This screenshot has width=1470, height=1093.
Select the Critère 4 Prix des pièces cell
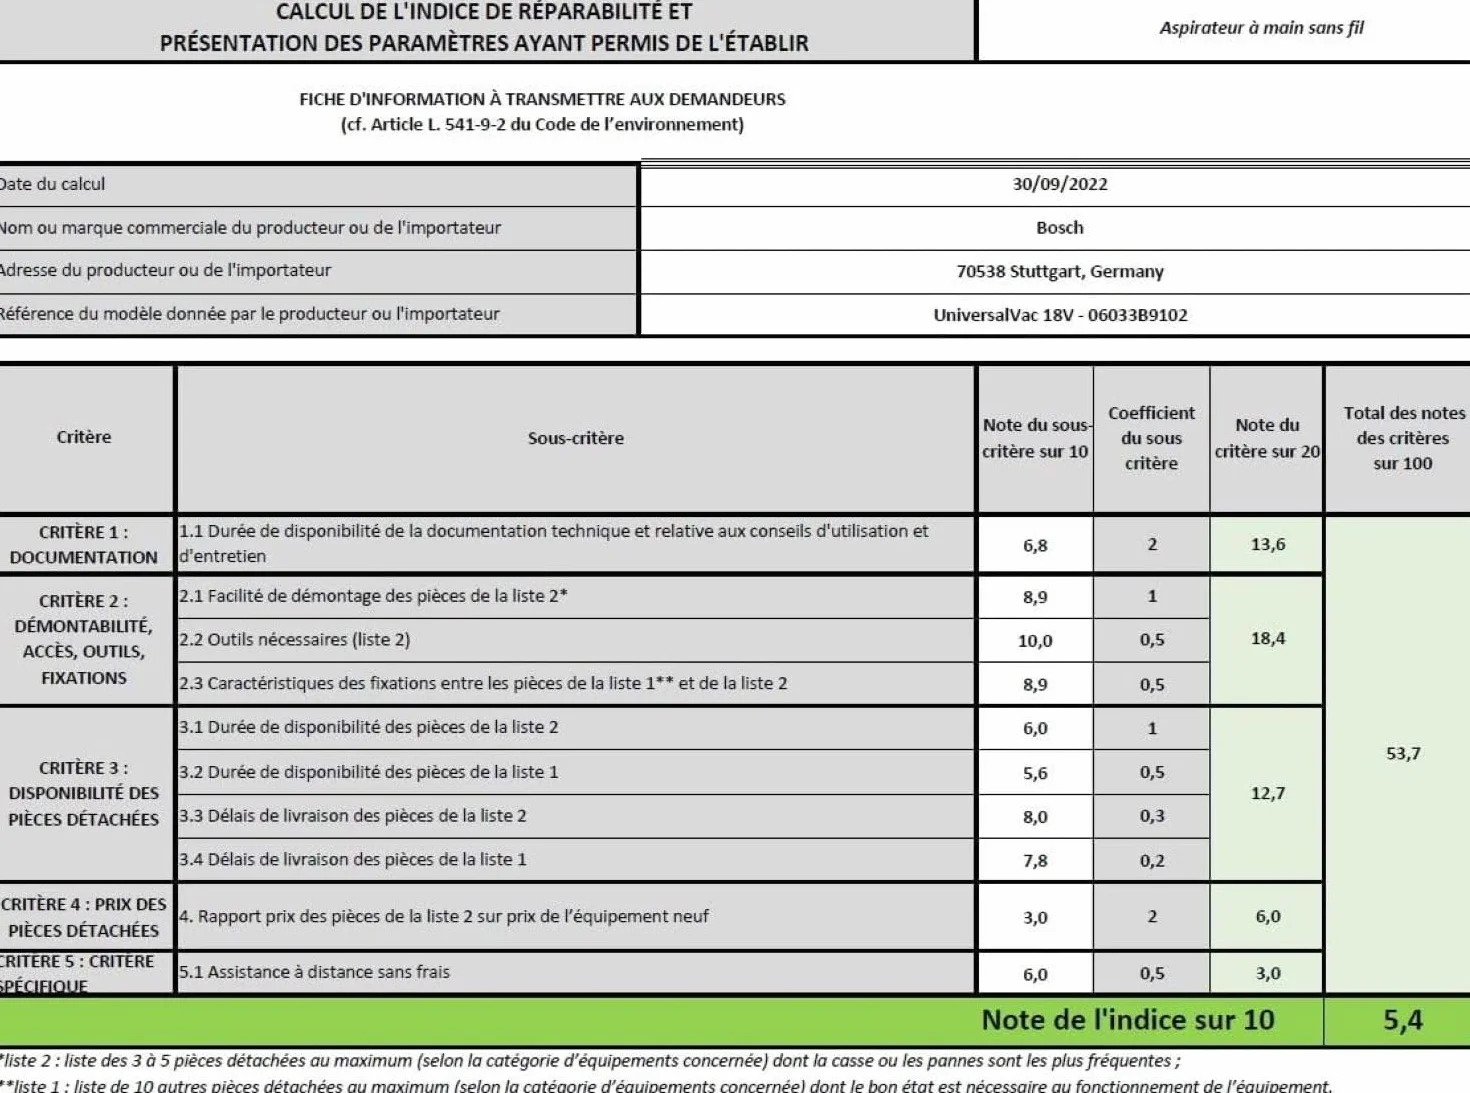86,917
